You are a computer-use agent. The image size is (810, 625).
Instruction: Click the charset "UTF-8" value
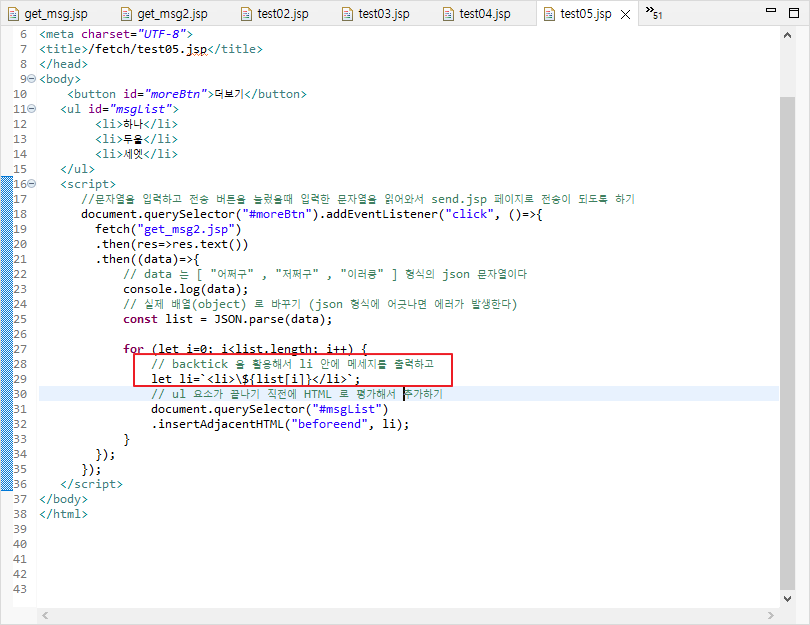(x=161, y=34)
